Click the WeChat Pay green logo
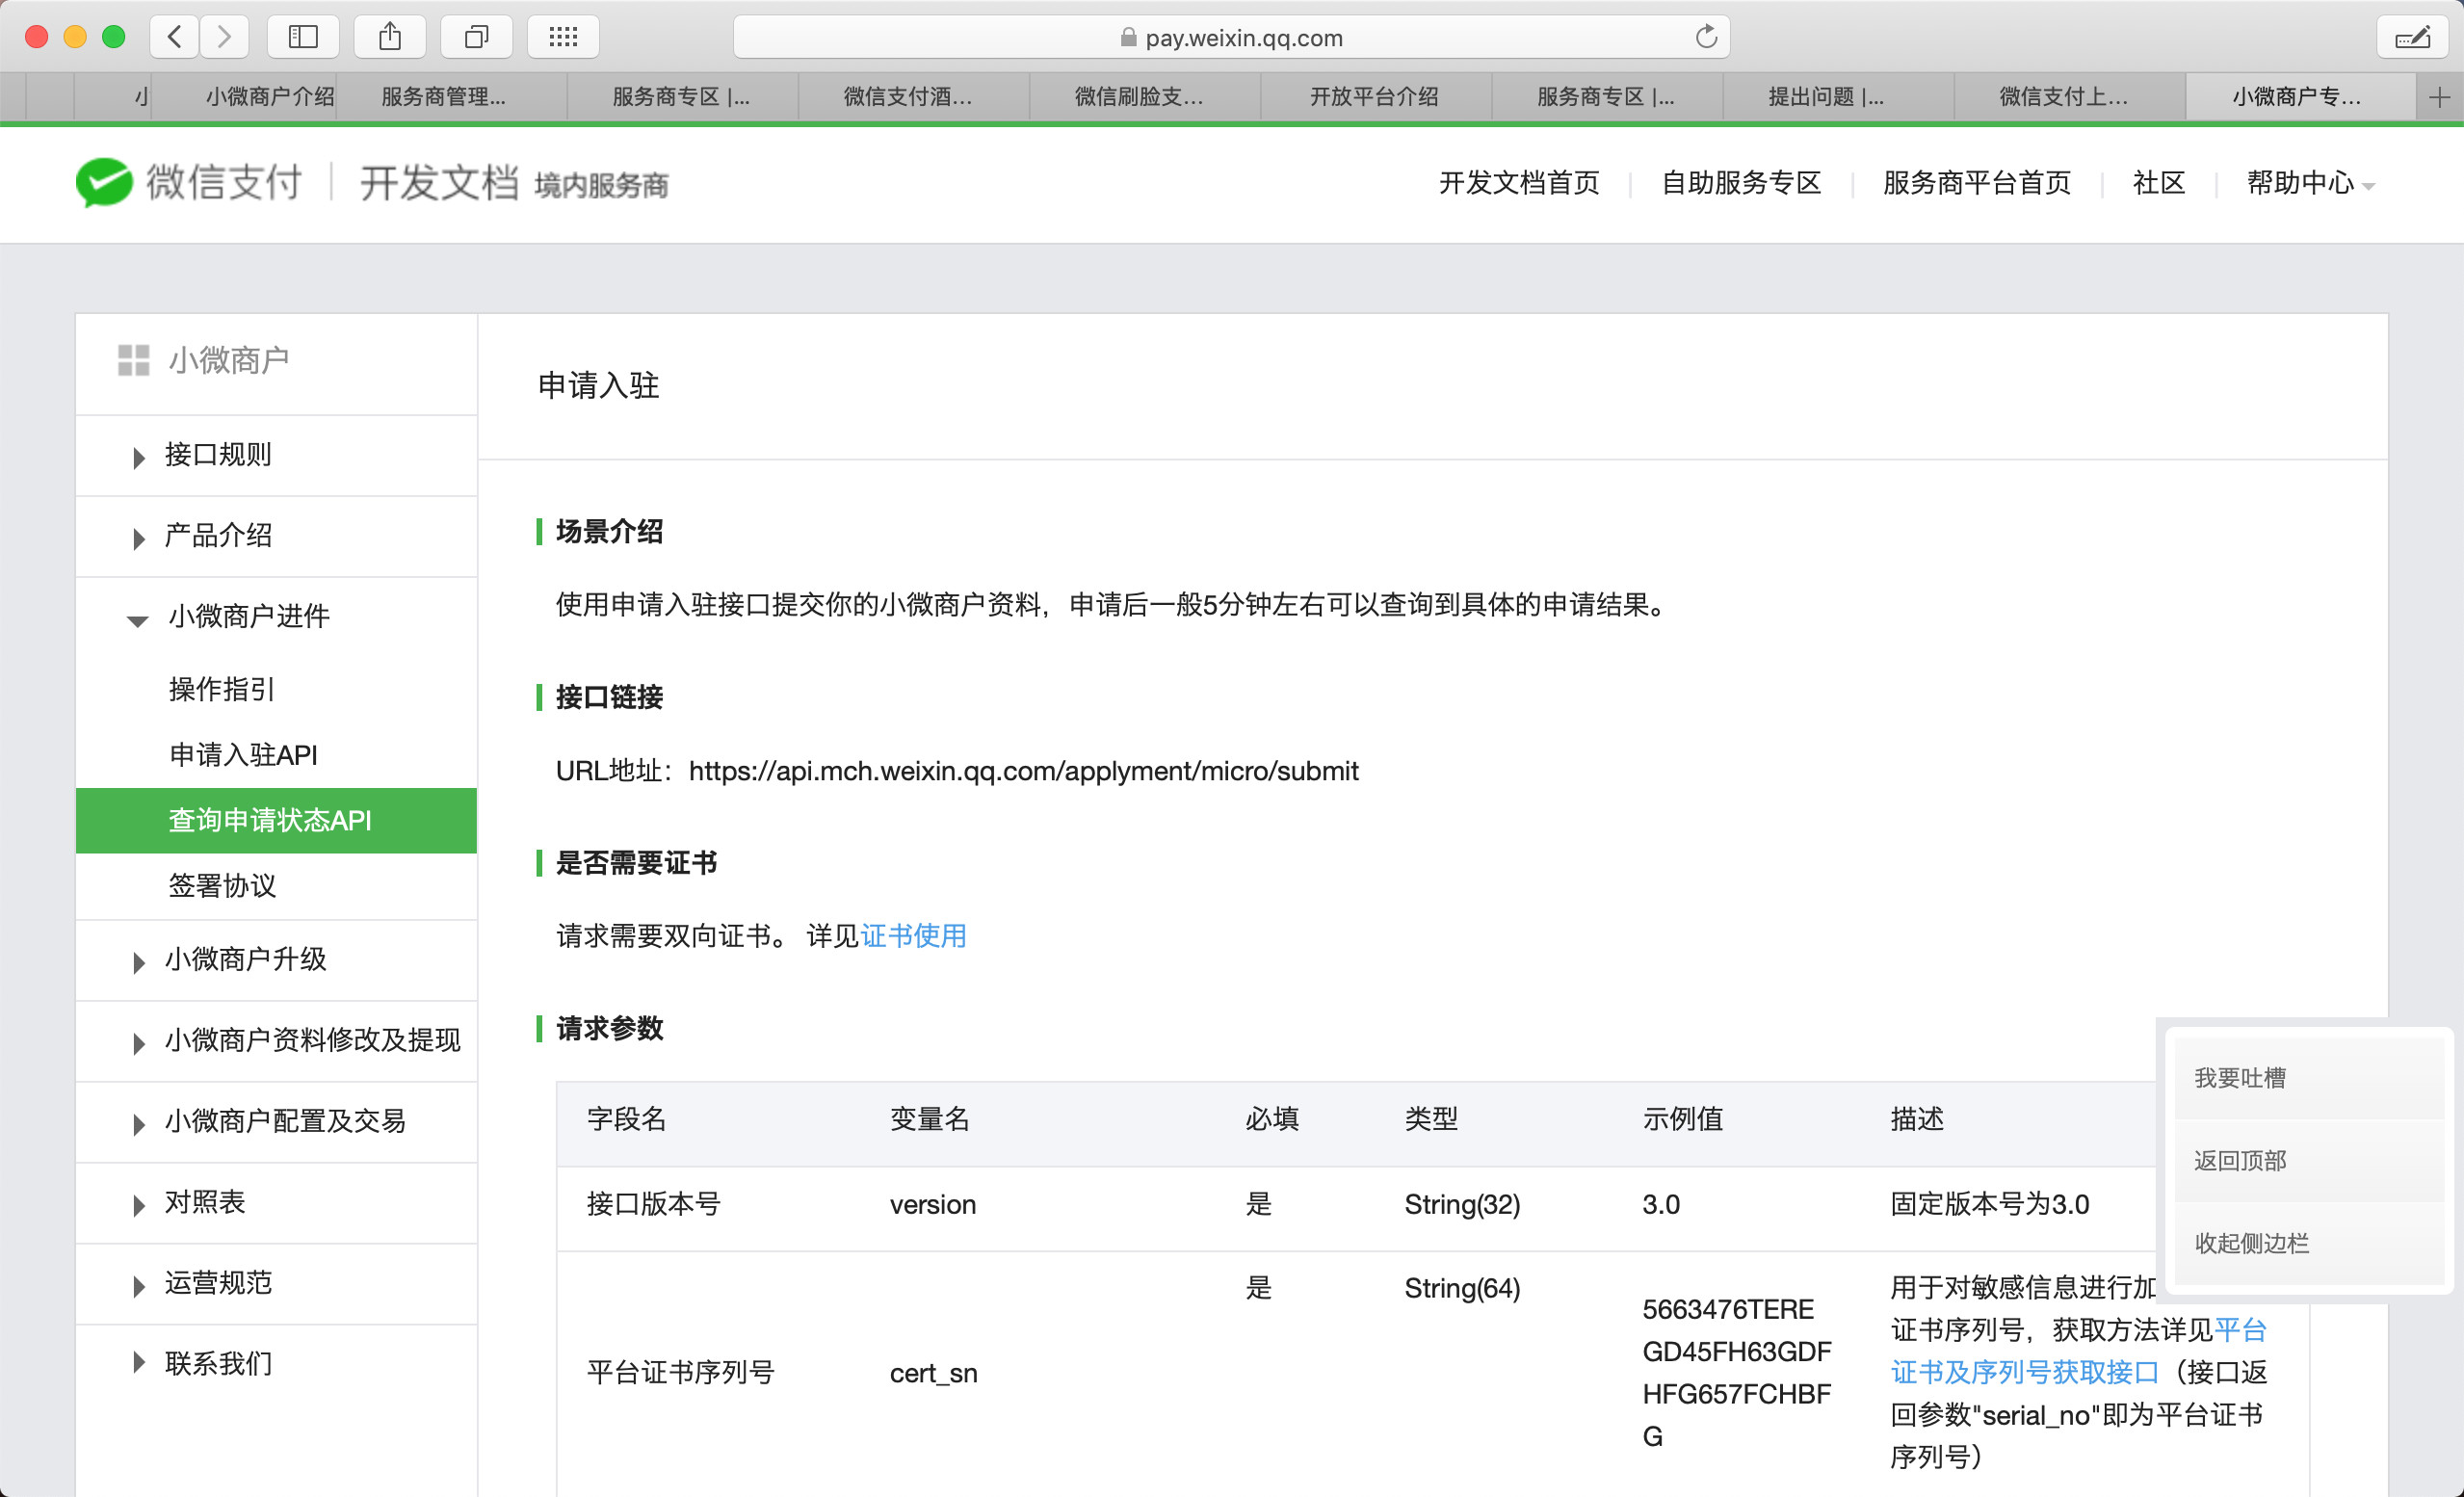 point(104,183)
